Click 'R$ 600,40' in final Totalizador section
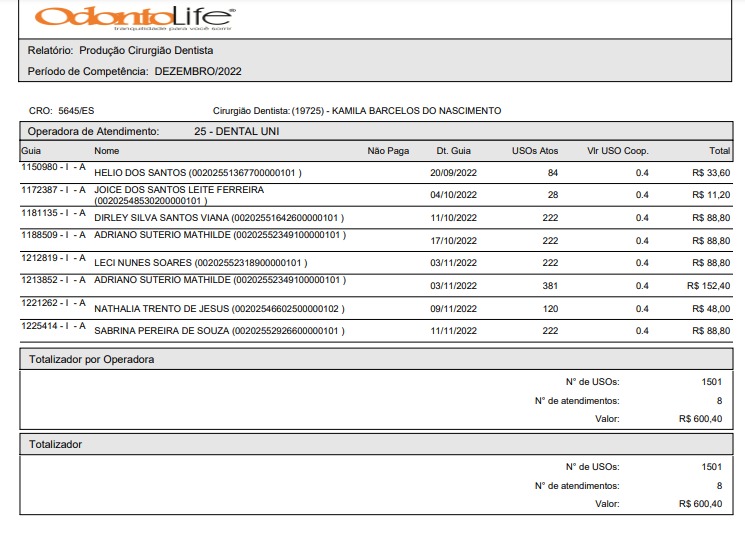Image resolution: width=745 pixels, height=545 pixels. (x=700, y=504)
